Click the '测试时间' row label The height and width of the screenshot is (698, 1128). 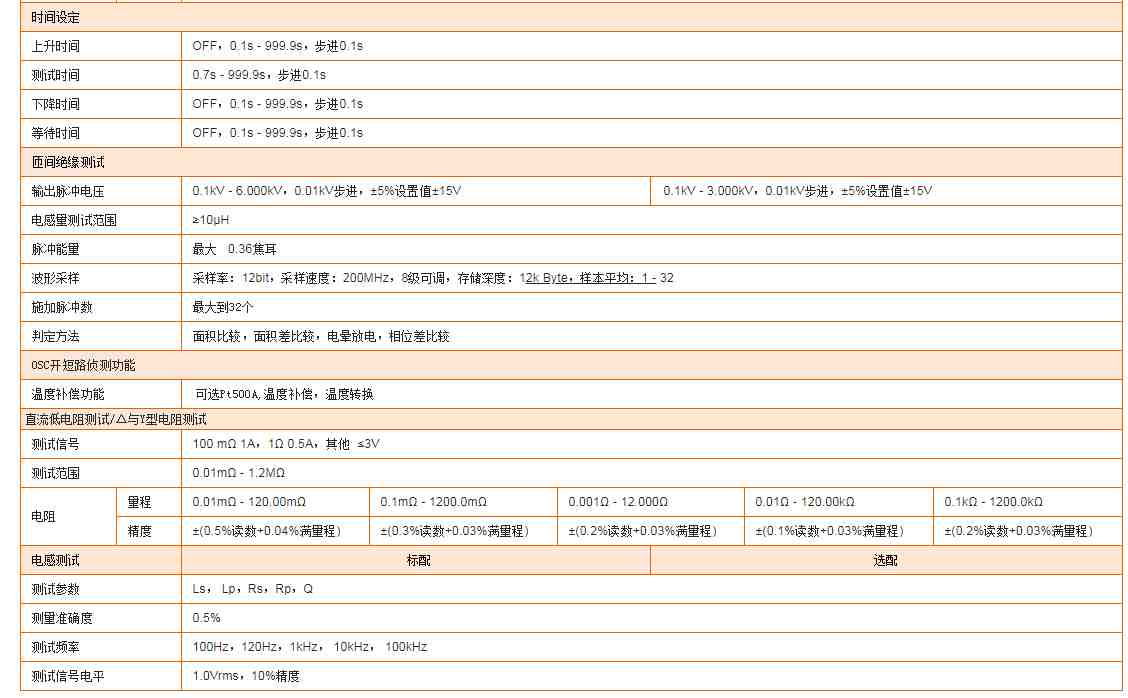(55, 75)
